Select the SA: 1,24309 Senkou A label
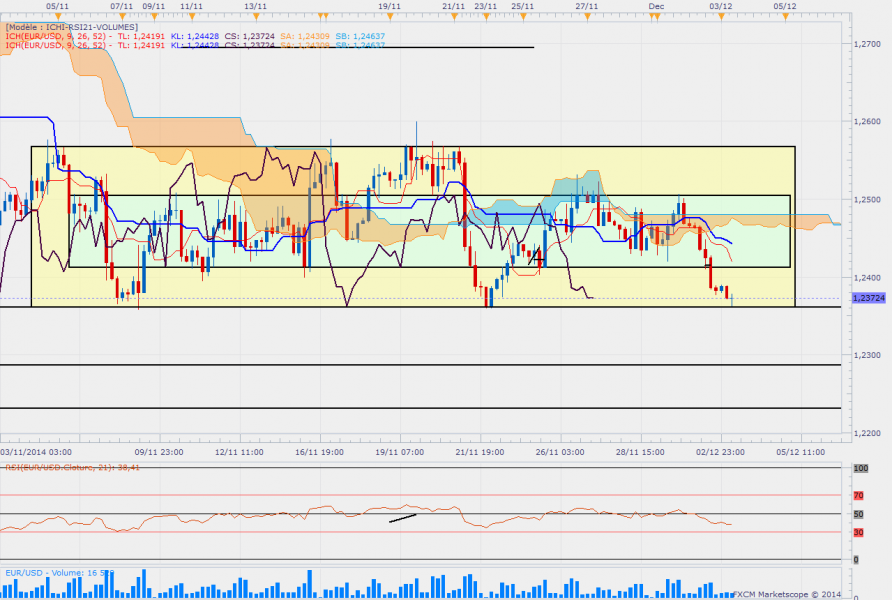This screenshot has width=892, height=600. point(304,36)
